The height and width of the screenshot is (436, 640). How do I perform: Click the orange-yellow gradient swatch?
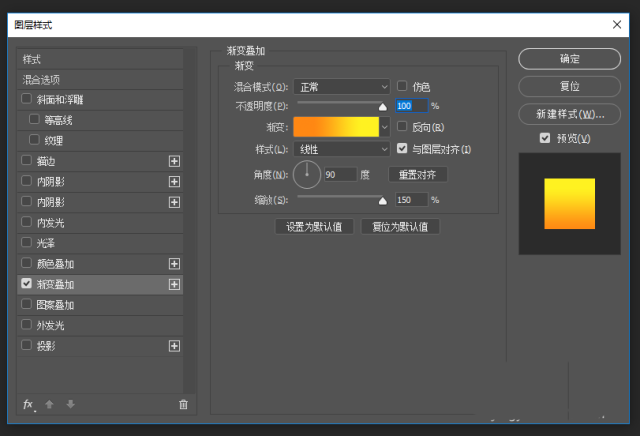[336, 127]
